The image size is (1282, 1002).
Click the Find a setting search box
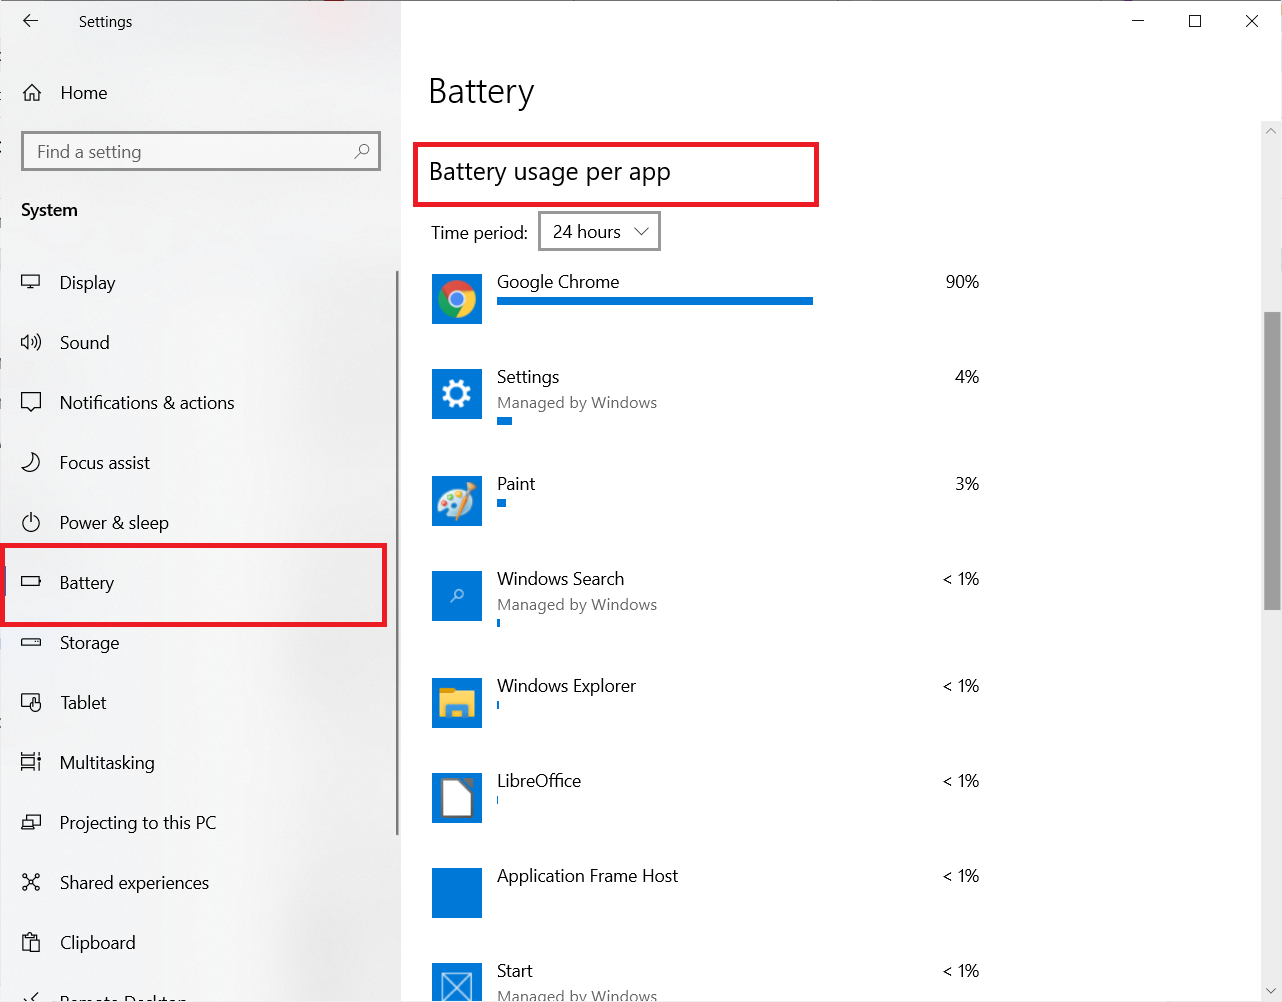point(201,151)
